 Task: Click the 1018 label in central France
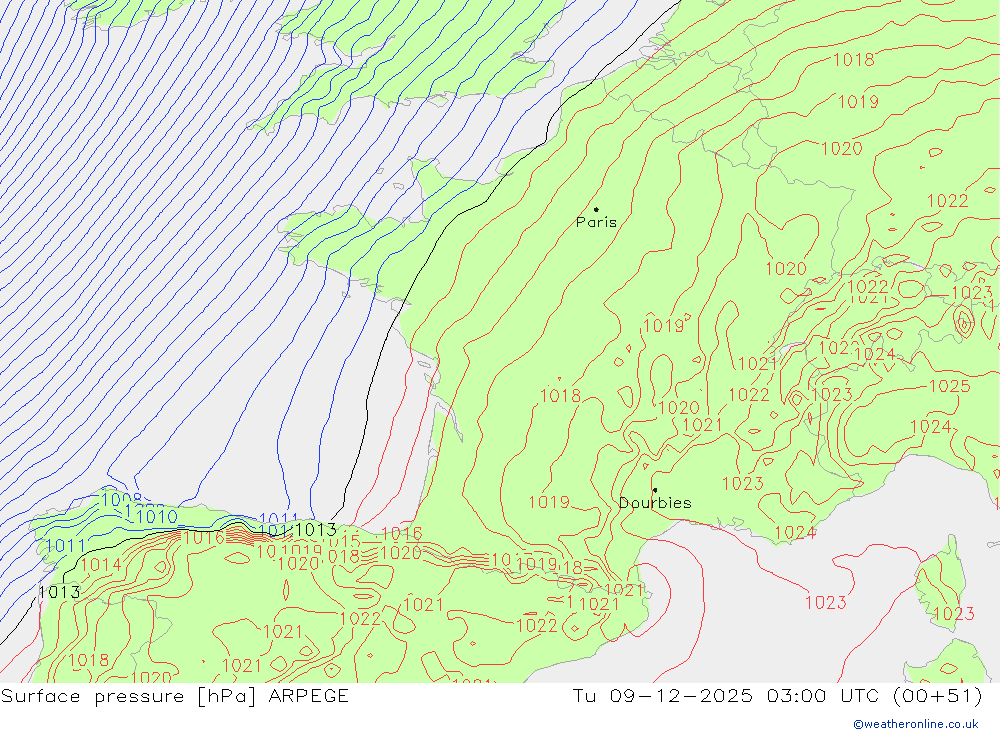click(x=561, y=396)
